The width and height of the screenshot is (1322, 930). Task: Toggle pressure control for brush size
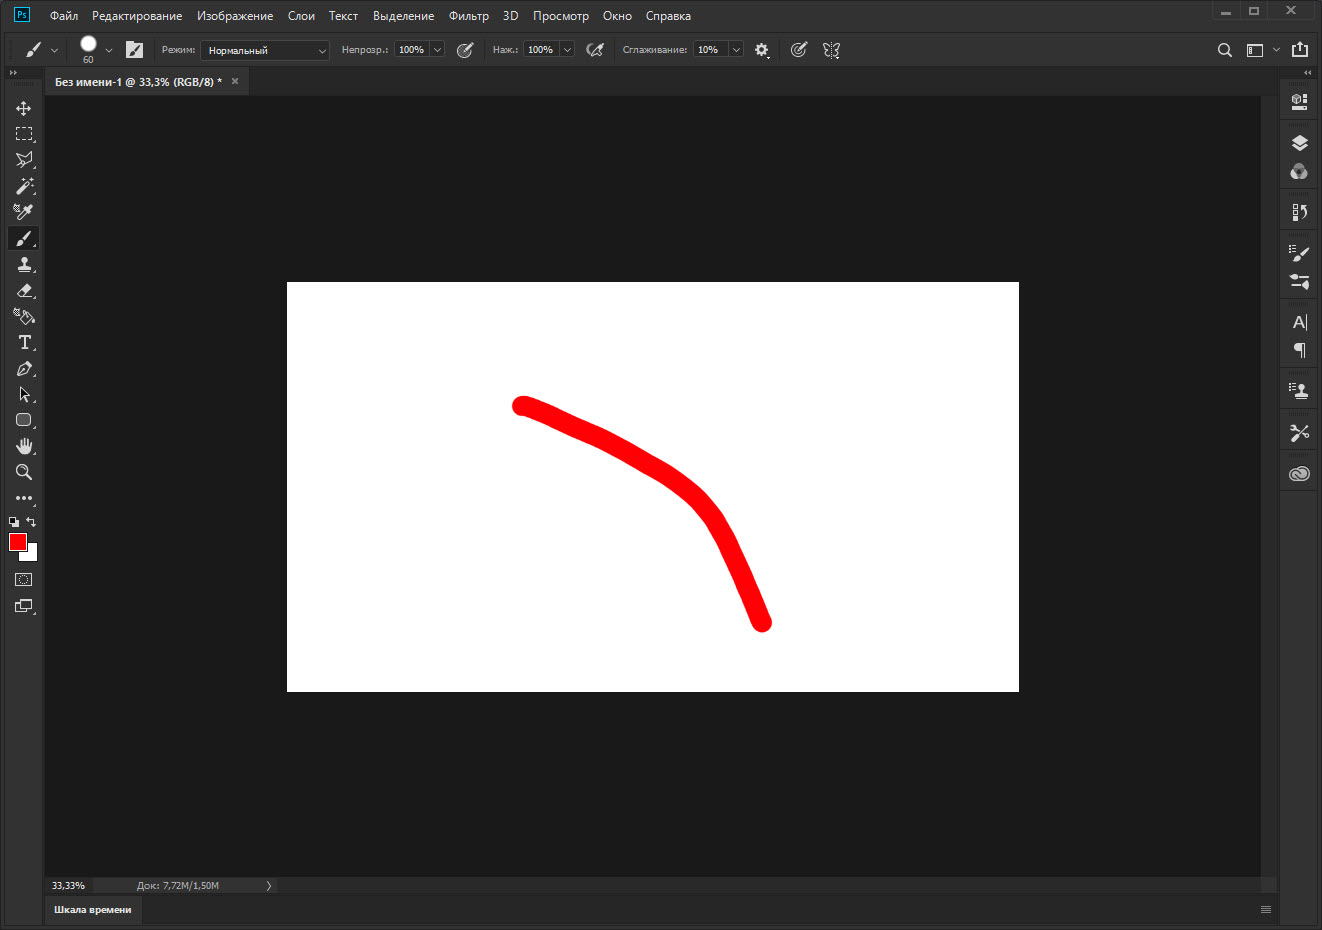coord(798,50)
